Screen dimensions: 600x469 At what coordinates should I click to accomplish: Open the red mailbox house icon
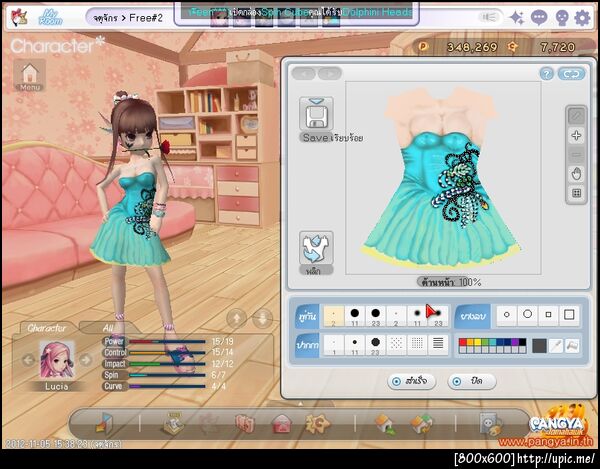[282, 424]
